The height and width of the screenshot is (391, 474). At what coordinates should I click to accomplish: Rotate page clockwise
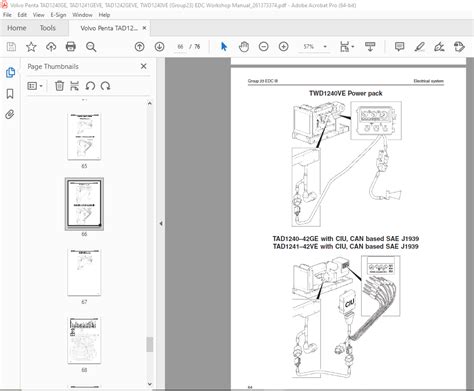pyautogui.click(x=105, y=86)
